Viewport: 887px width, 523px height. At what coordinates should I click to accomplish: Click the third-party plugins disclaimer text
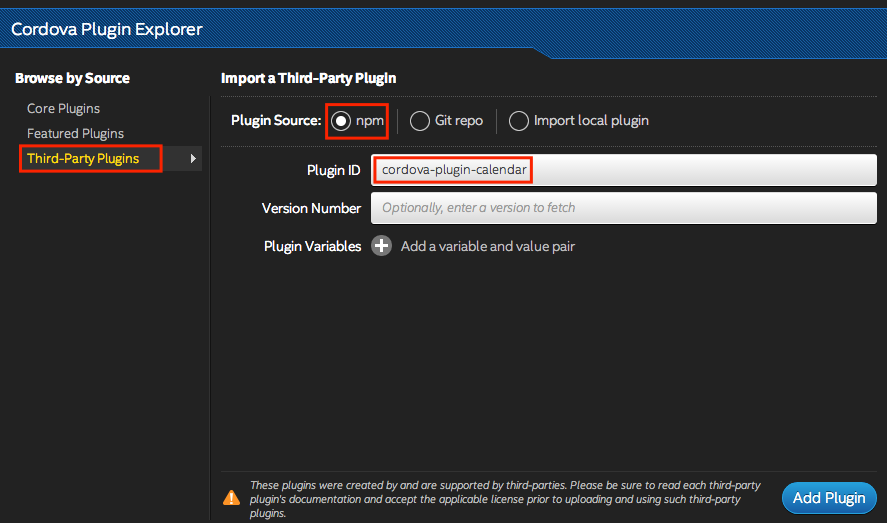pyautogui.click(x=505, y=499)
